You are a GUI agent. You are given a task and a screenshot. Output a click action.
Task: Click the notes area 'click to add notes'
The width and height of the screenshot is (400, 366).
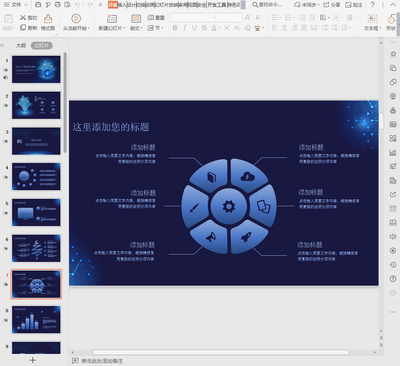click(102, 361)
